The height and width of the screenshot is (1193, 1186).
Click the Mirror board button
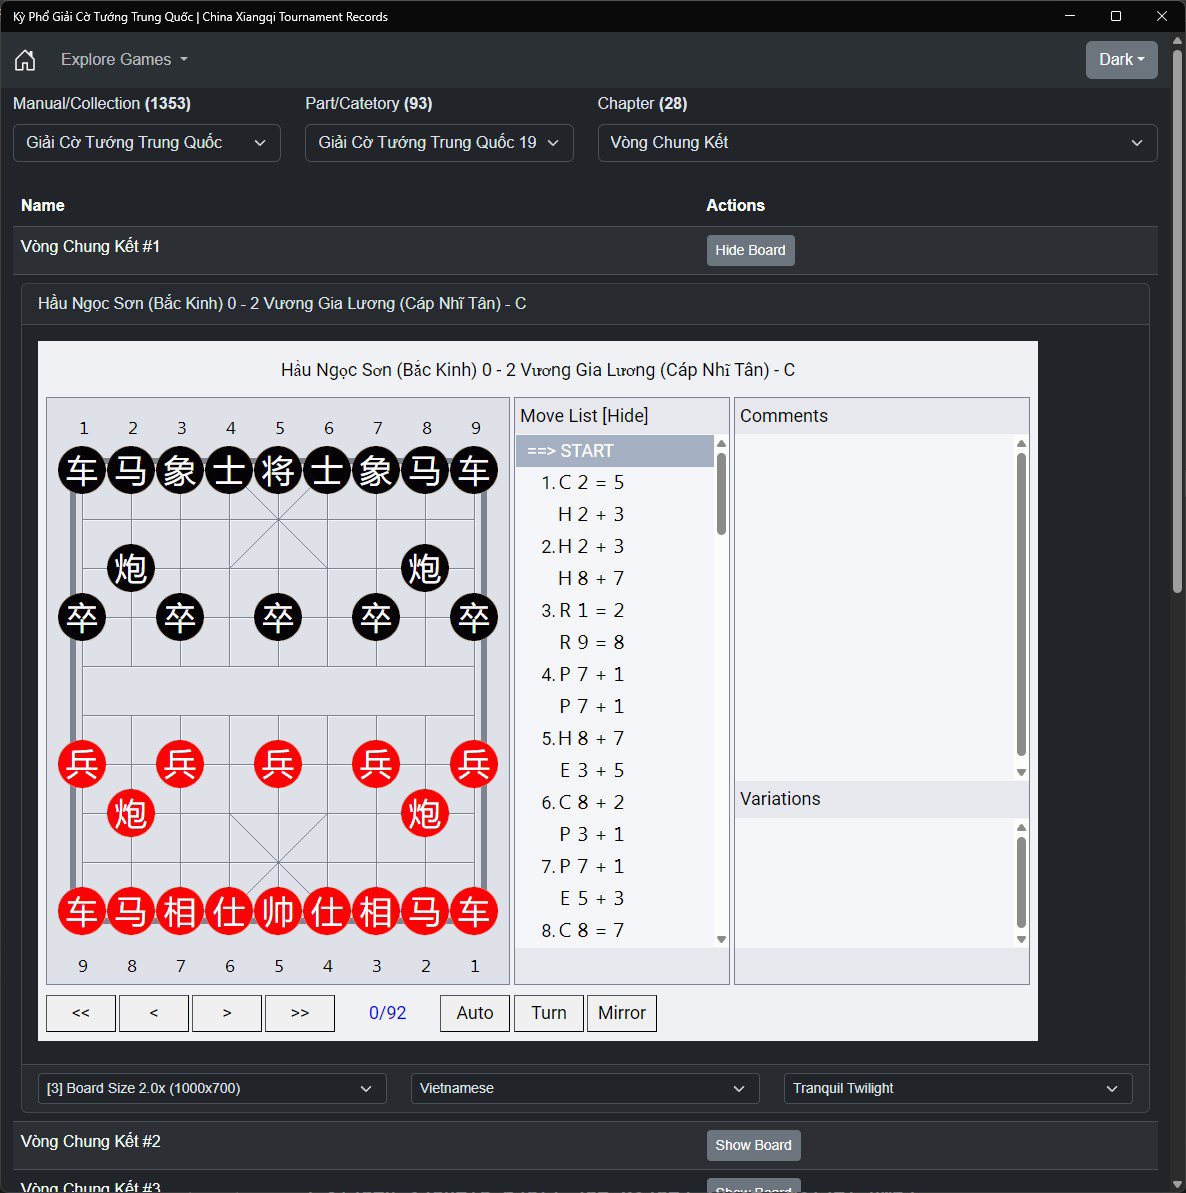[x=622, y=1013]
